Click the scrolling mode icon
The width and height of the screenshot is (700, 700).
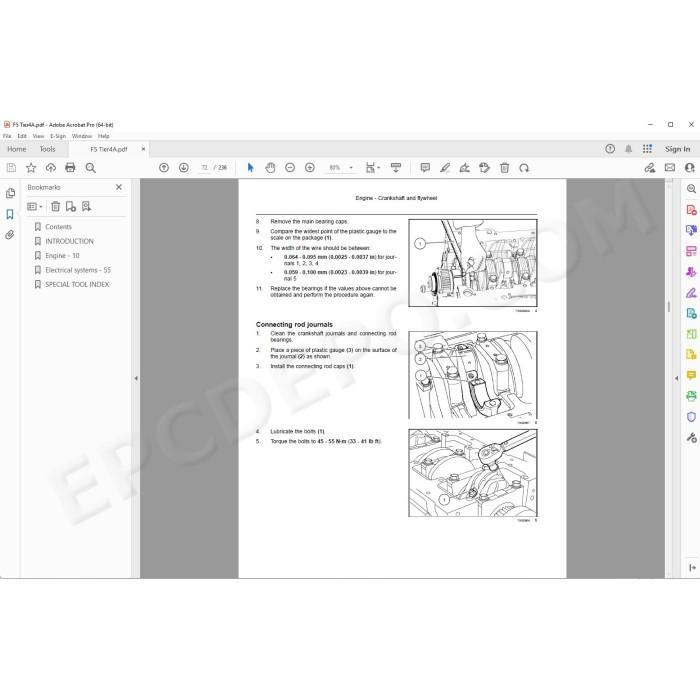point(396,168)
